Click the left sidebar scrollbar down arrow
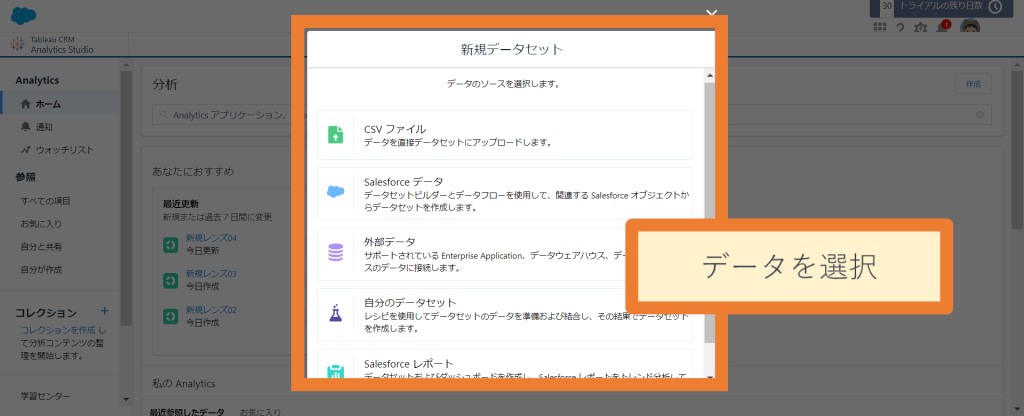 pyautogui.click(x=126, y=399)
